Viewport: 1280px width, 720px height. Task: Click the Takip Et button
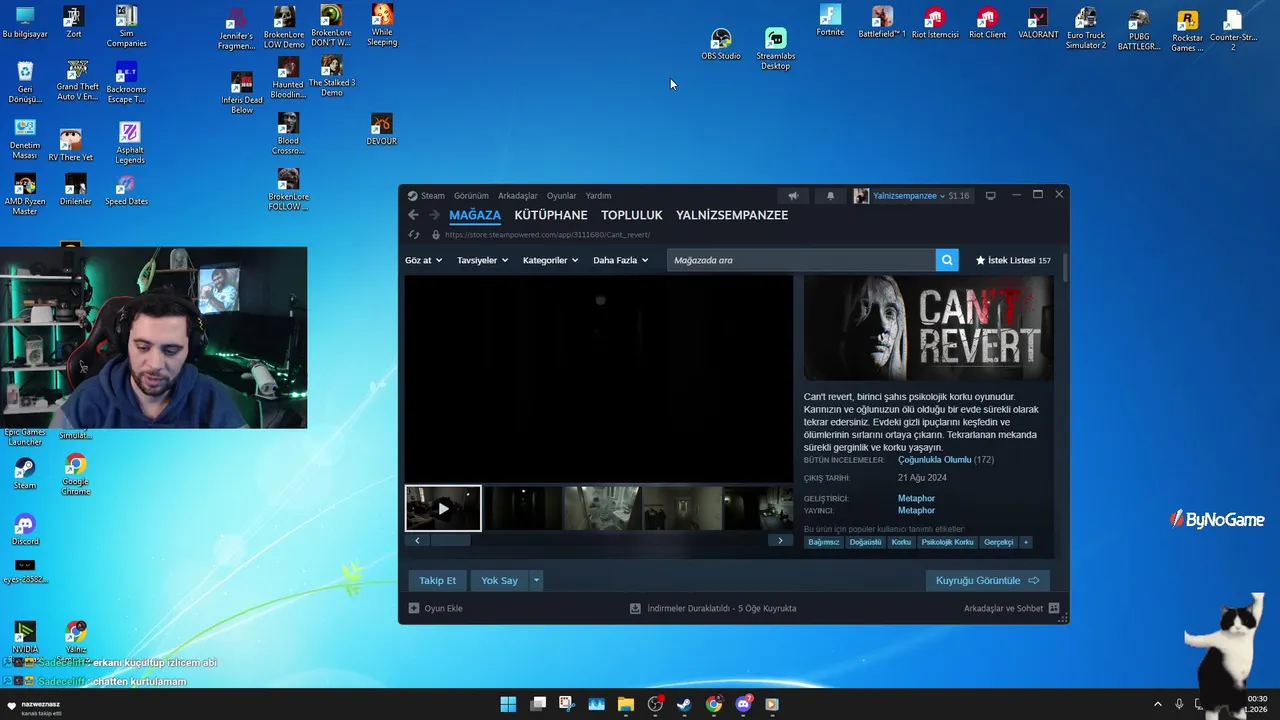[437, 580]
